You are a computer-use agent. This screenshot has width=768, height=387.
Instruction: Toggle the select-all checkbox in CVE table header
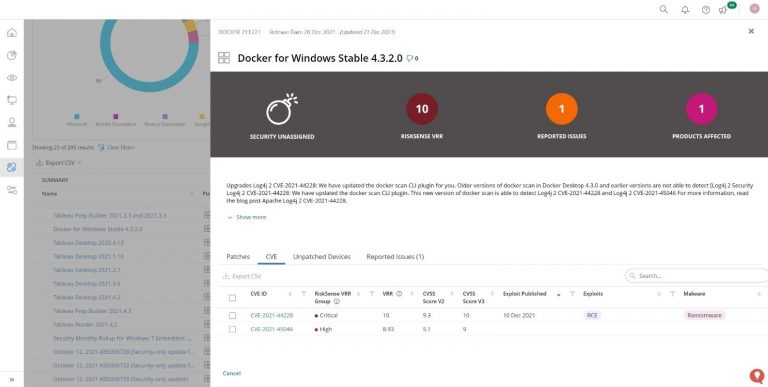[232, 297]
